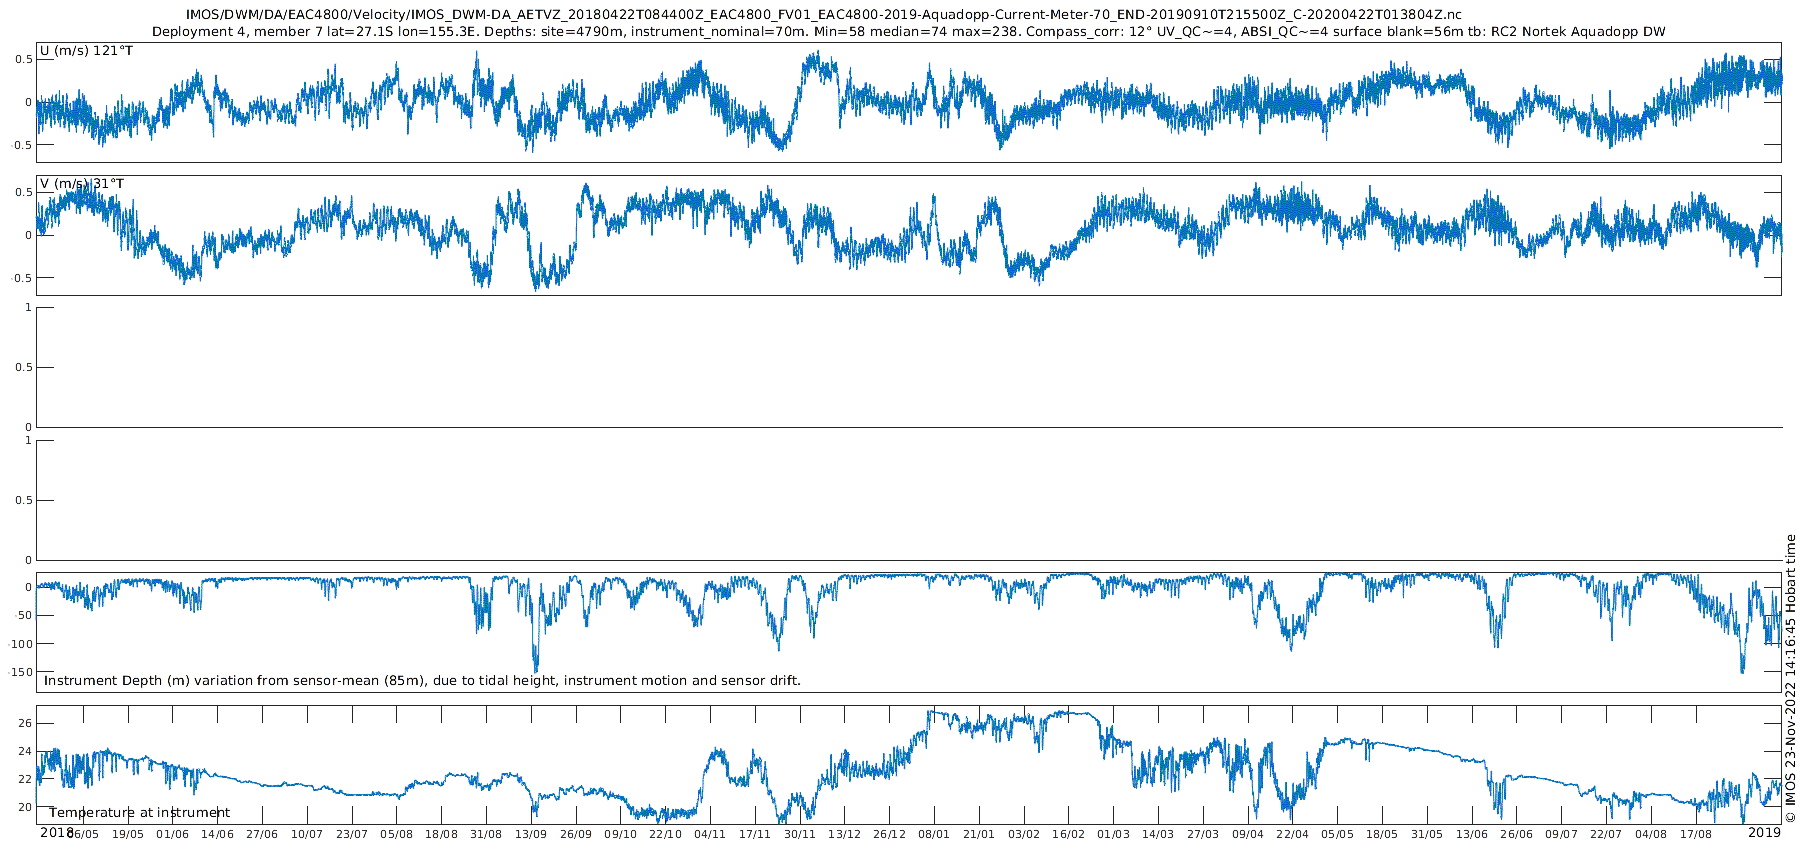Select the 'V (m/s) 31°T' panel label
Image resolution: width=1800 pixels, height=850 pixels.
coord(82,184)
